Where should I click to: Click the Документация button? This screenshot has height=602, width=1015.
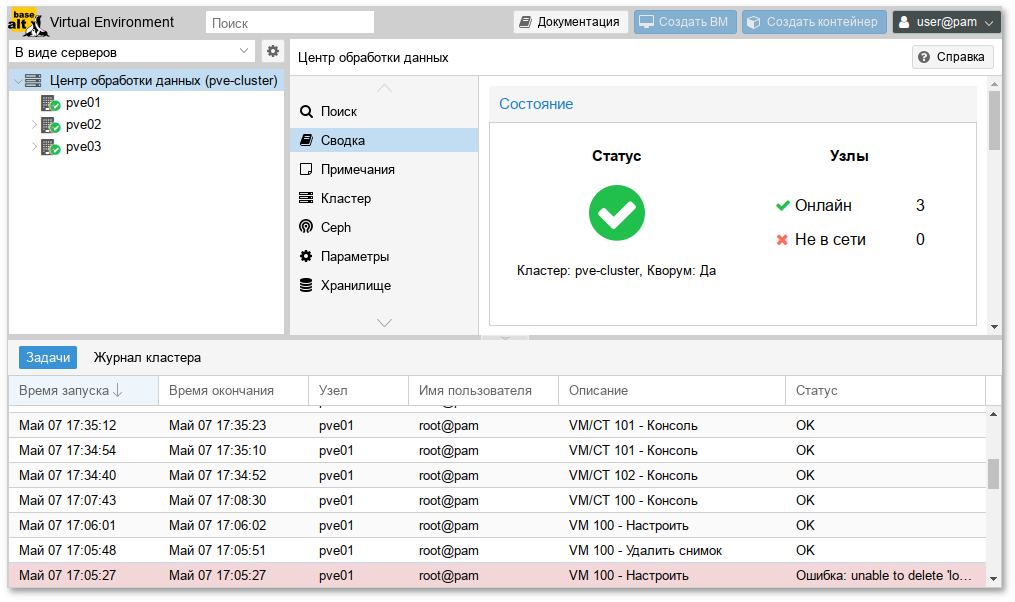pos(570,22)
